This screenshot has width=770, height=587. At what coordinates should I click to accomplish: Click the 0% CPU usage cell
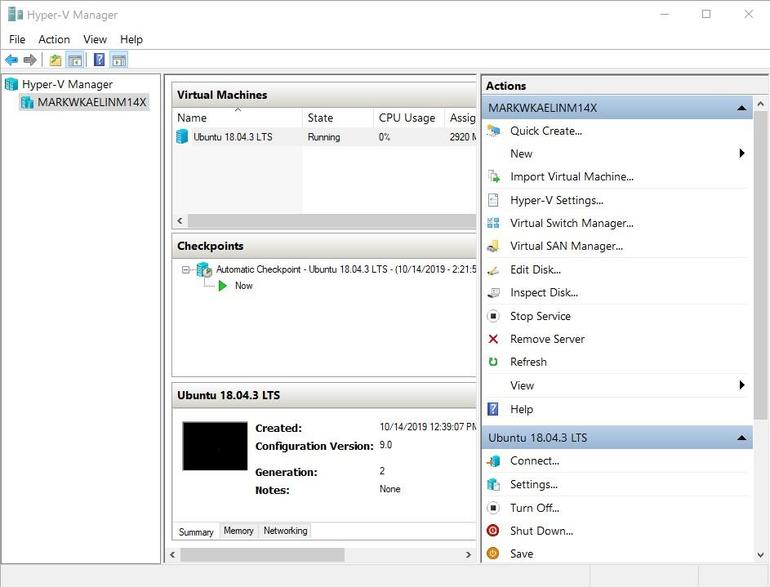coord(384,137)
